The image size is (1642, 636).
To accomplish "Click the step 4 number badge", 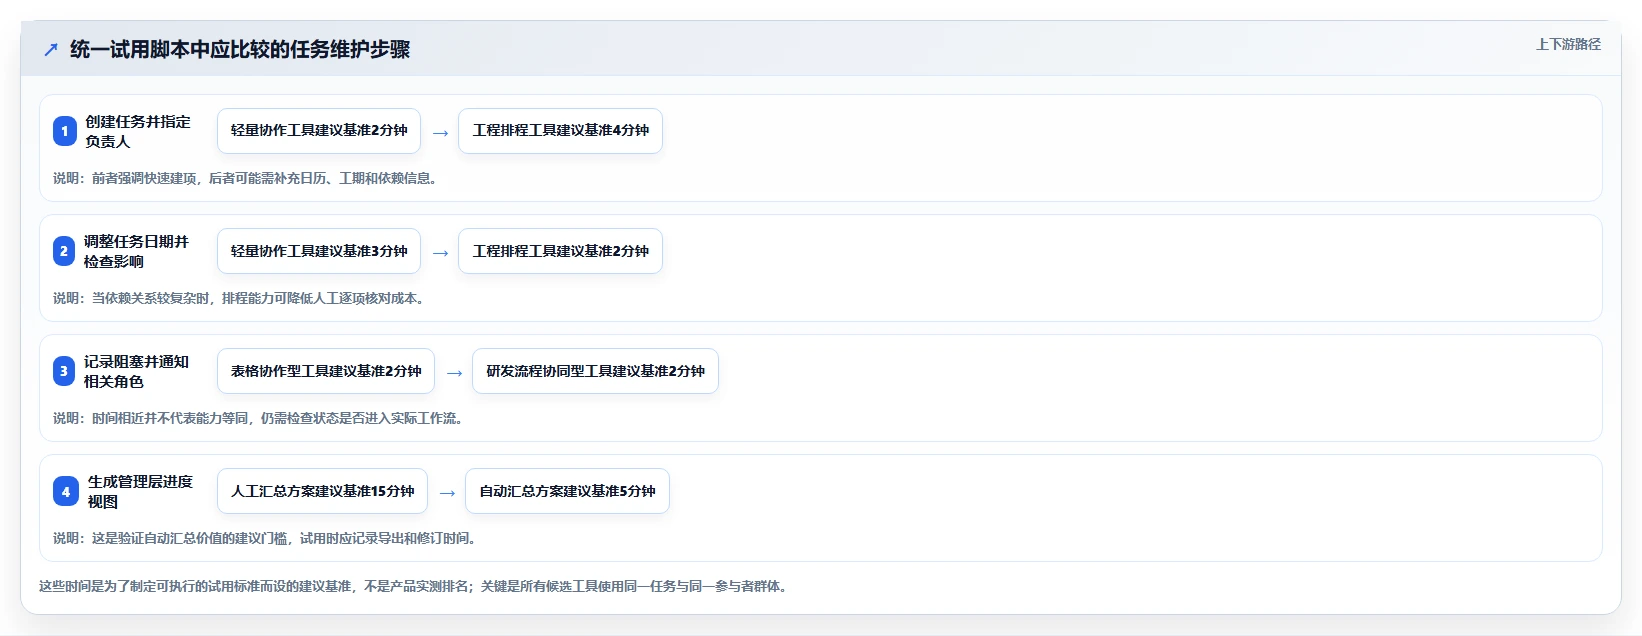I will pyautogui.click(x=66, y=491).
